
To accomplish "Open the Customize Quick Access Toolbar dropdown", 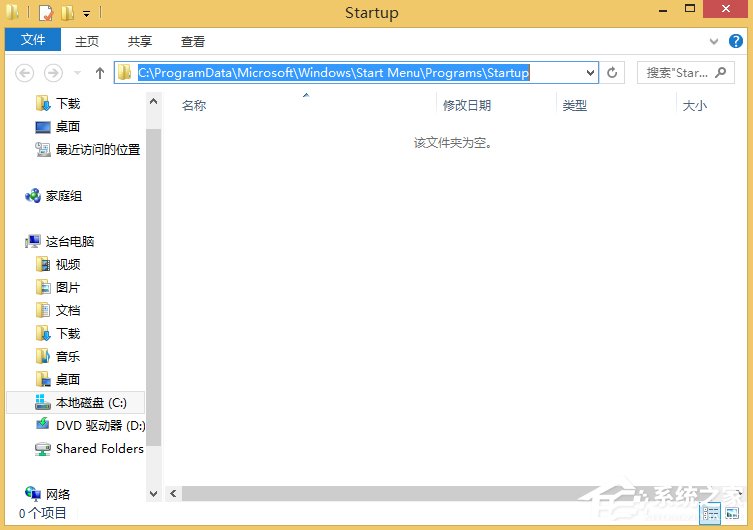I will click(87, 13).
